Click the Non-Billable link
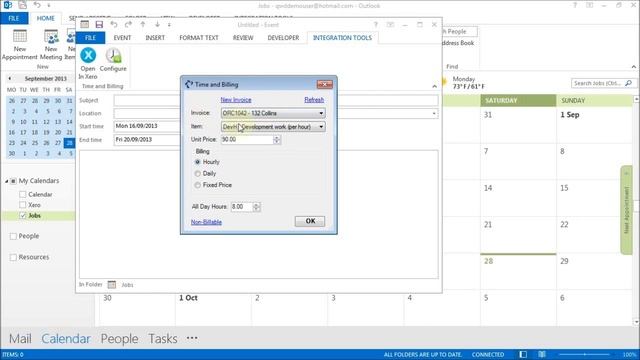 click(206, 222)
